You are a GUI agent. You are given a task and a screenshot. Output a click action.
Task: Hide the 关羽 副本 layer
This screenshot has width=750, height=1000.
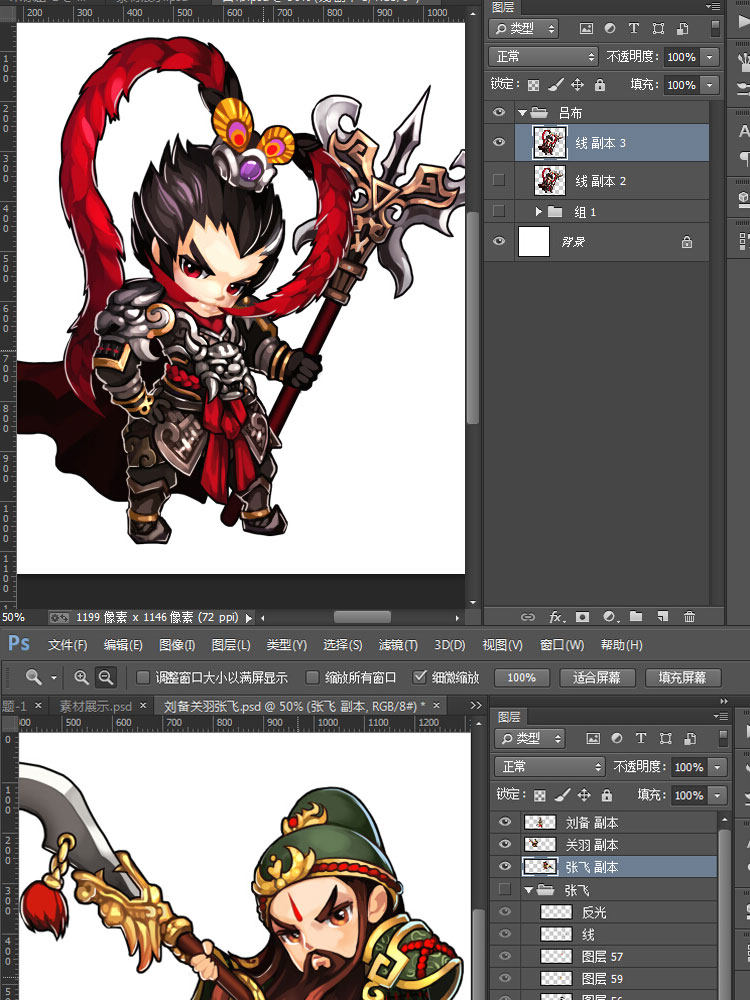click(x=504, y=844)
